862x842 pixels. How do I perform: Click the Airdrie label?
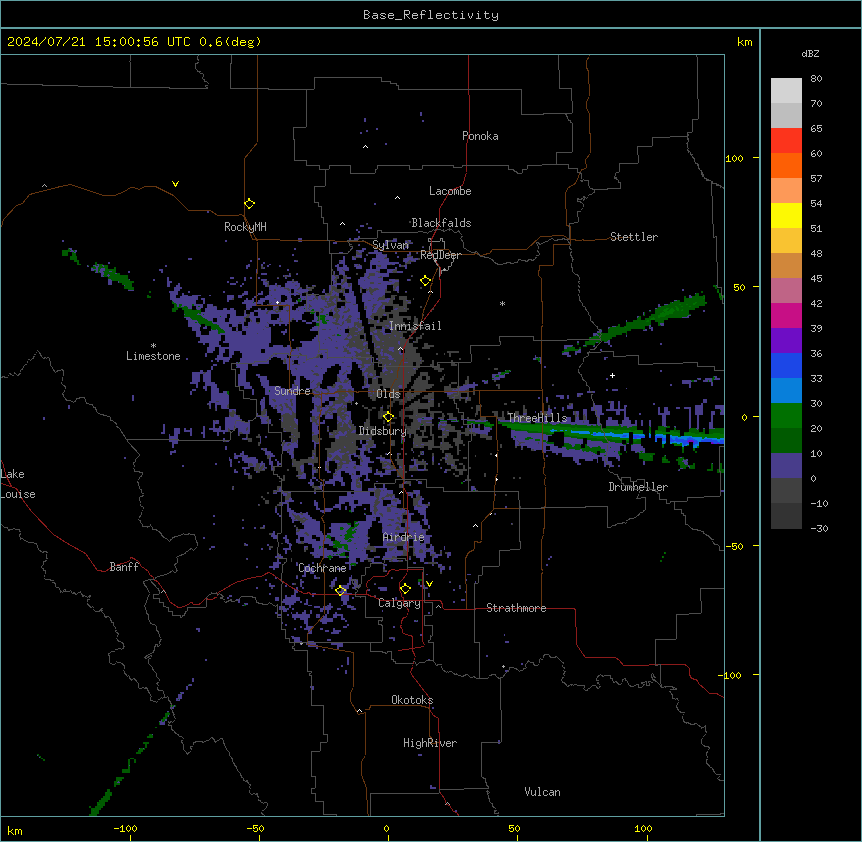pyautogui.click(x=404, y=537)
